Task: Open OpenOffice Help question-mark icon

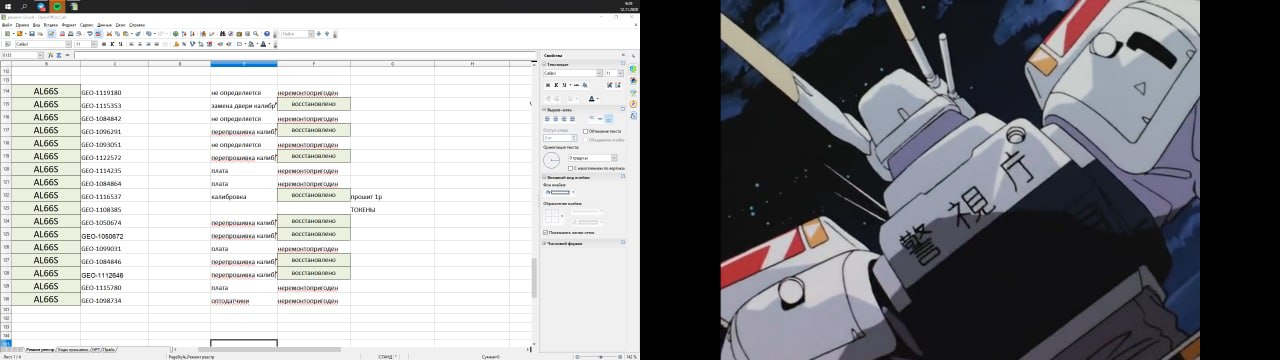Action: coord(267,34)
